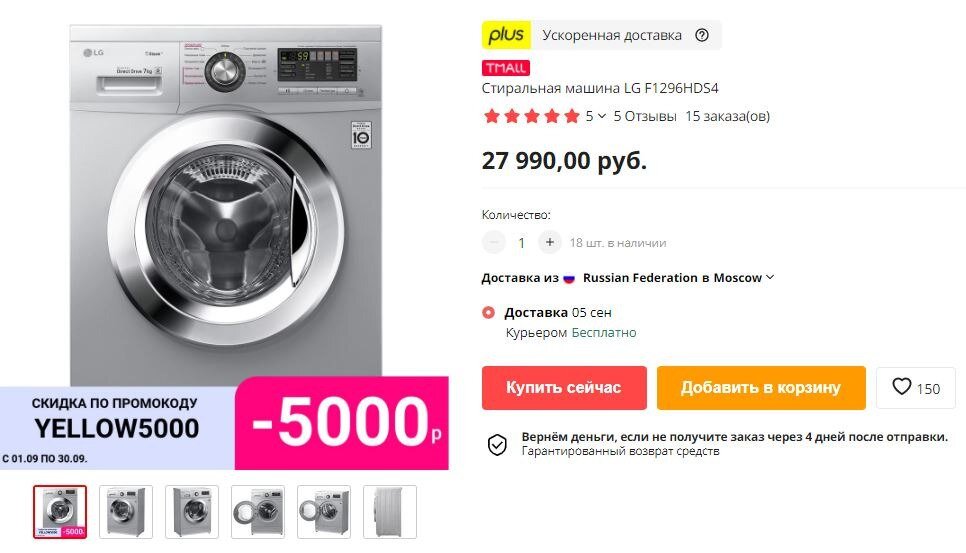The image size is (966, 553).
Task: Open the Russian Federation в Moscow dropdown
Action: 678,278
